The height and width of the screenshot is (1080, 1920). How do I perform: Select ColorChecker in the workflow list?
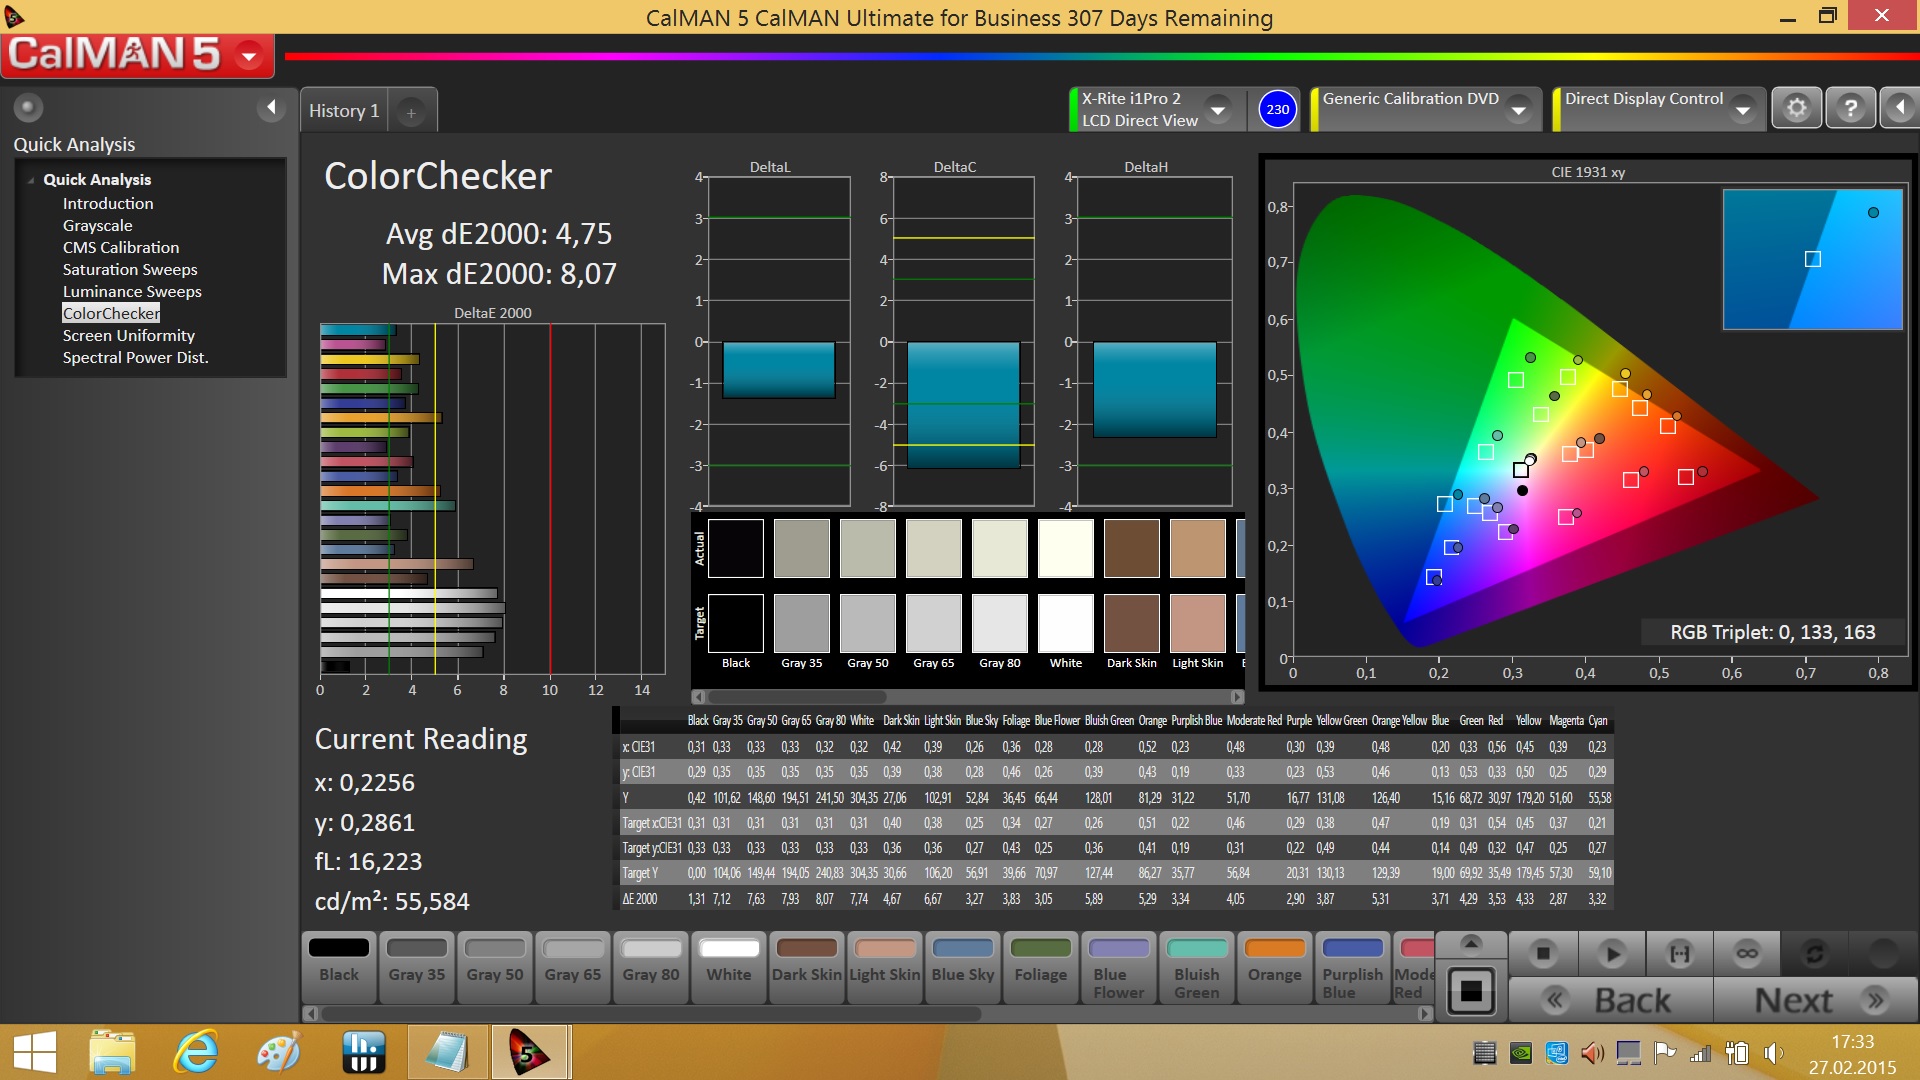pyautogui.click(x=111, y=313)
